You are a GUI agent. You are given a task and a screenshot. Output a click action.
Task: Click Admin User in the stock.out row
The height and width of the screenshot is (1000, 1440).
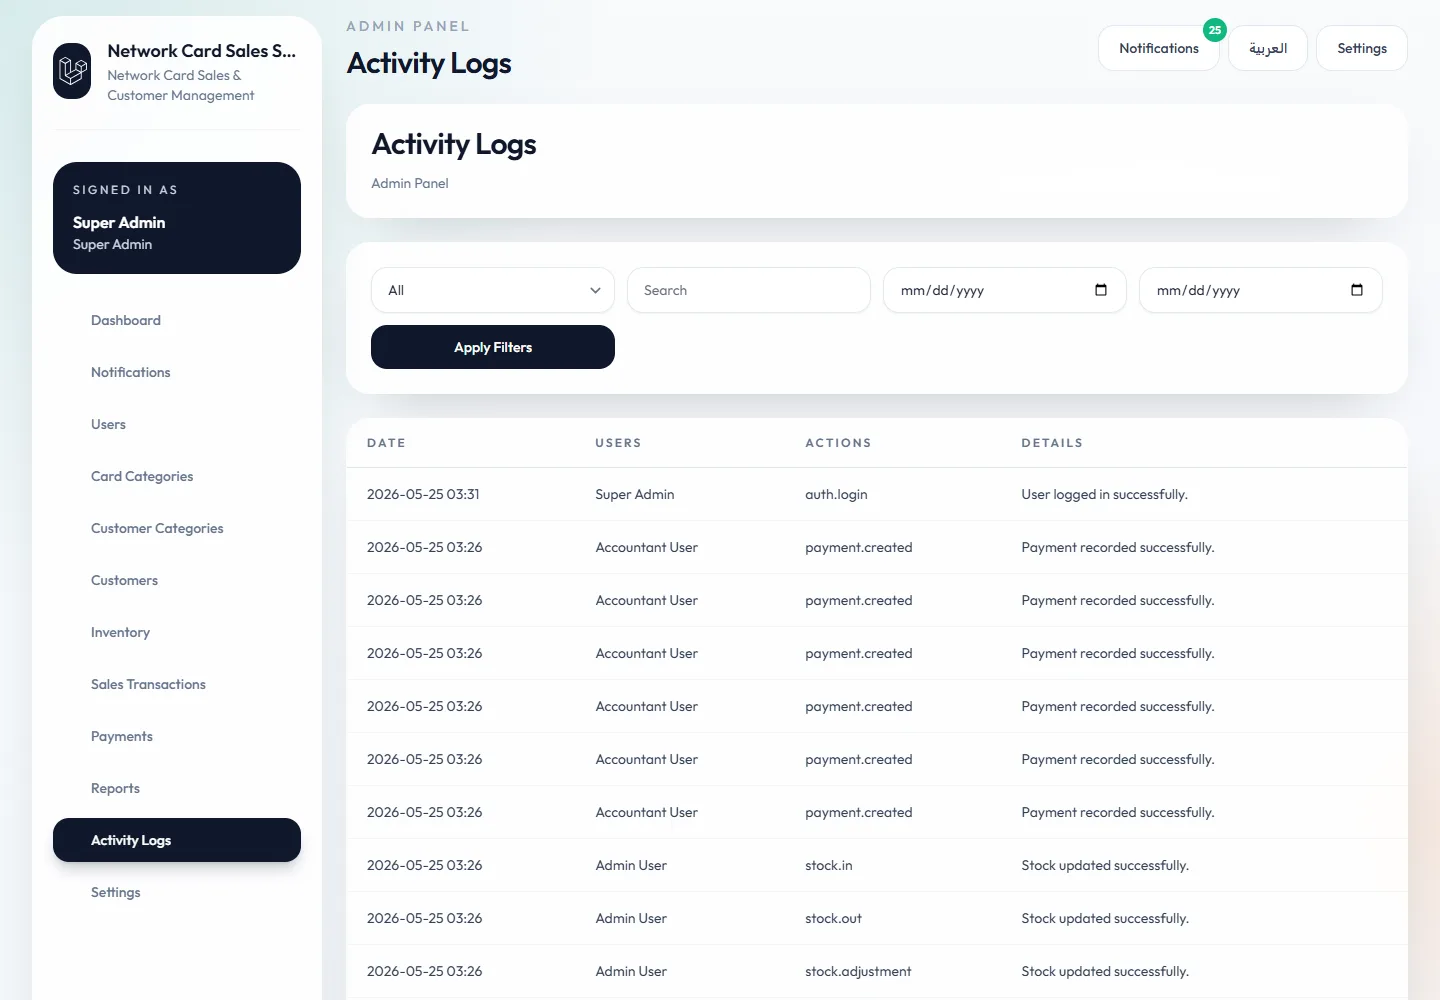point(631,918)
